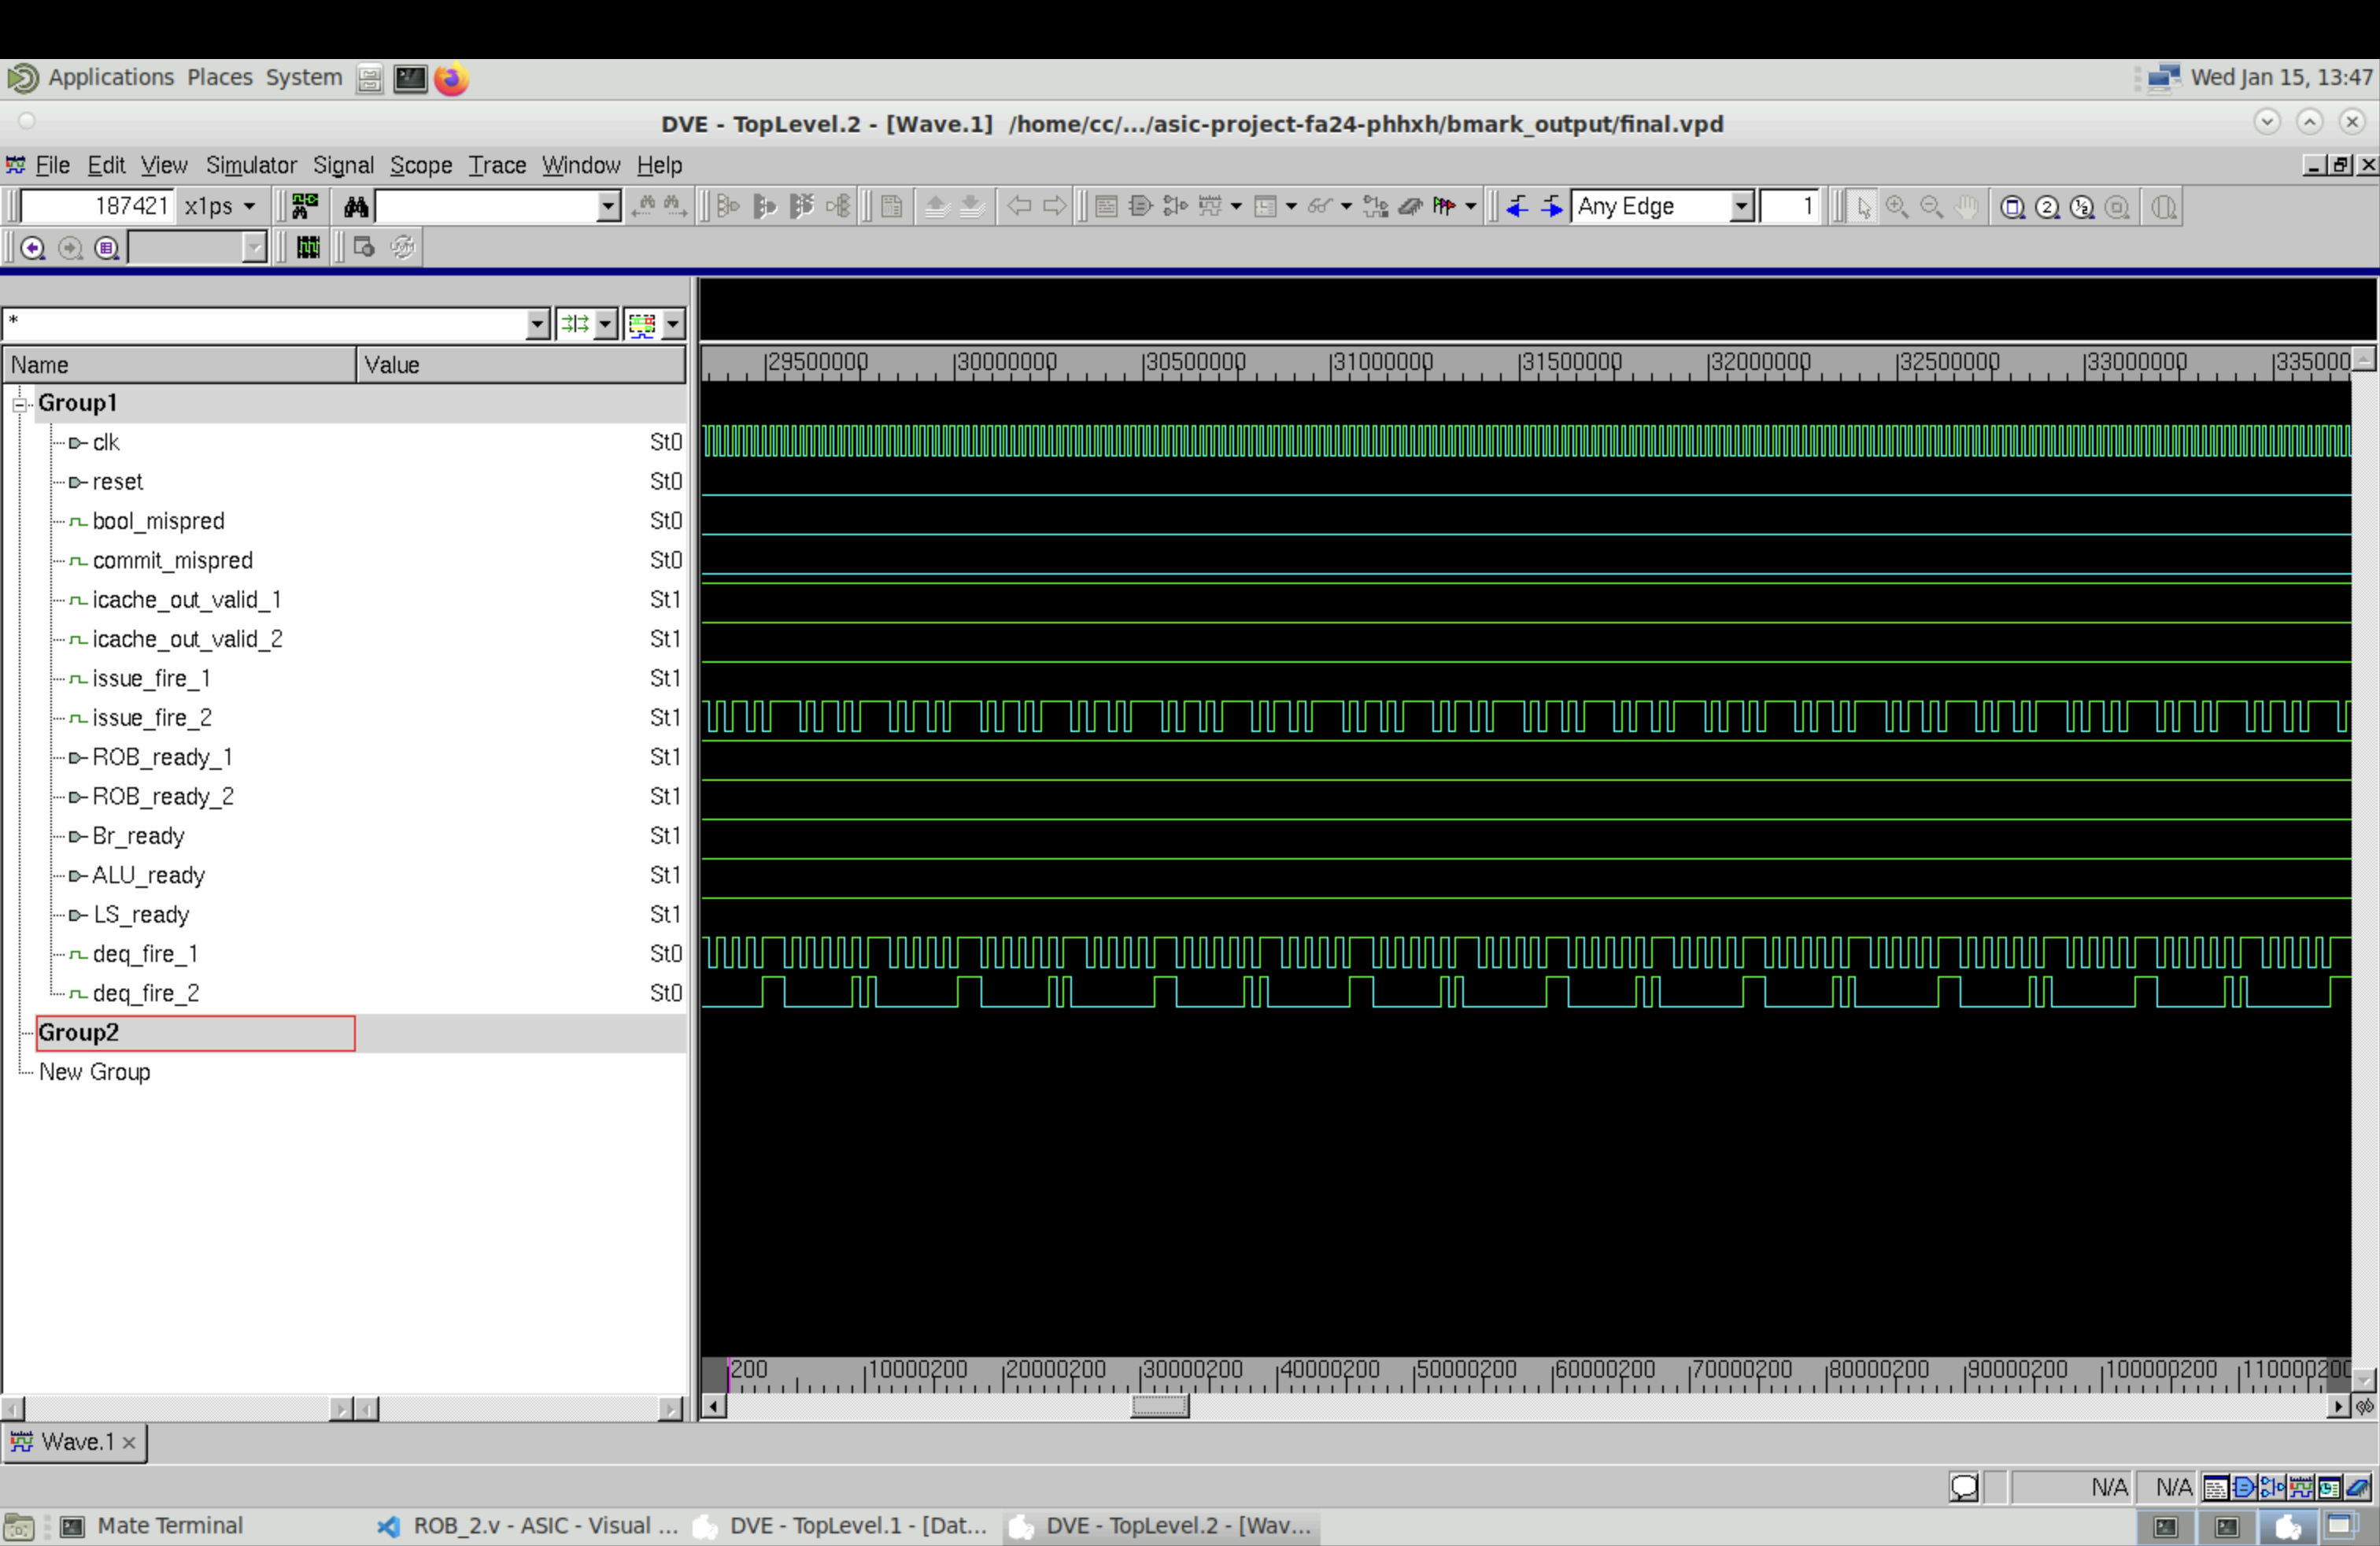Switch to DVE TopLevel.1 taskbar button
The width and height of the screenshot is (2380, 1546).
click(x=843, y=1526)
